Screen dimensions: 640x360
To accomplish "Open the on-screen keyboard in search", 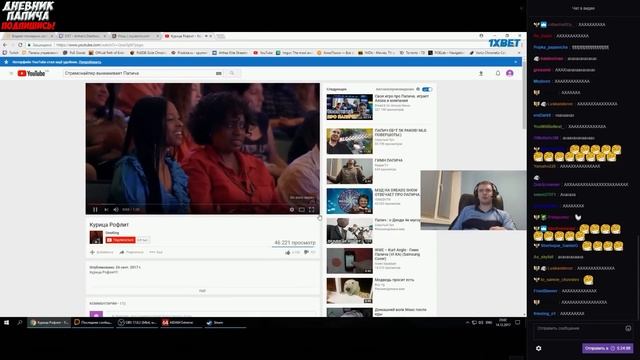I will 219,73.
